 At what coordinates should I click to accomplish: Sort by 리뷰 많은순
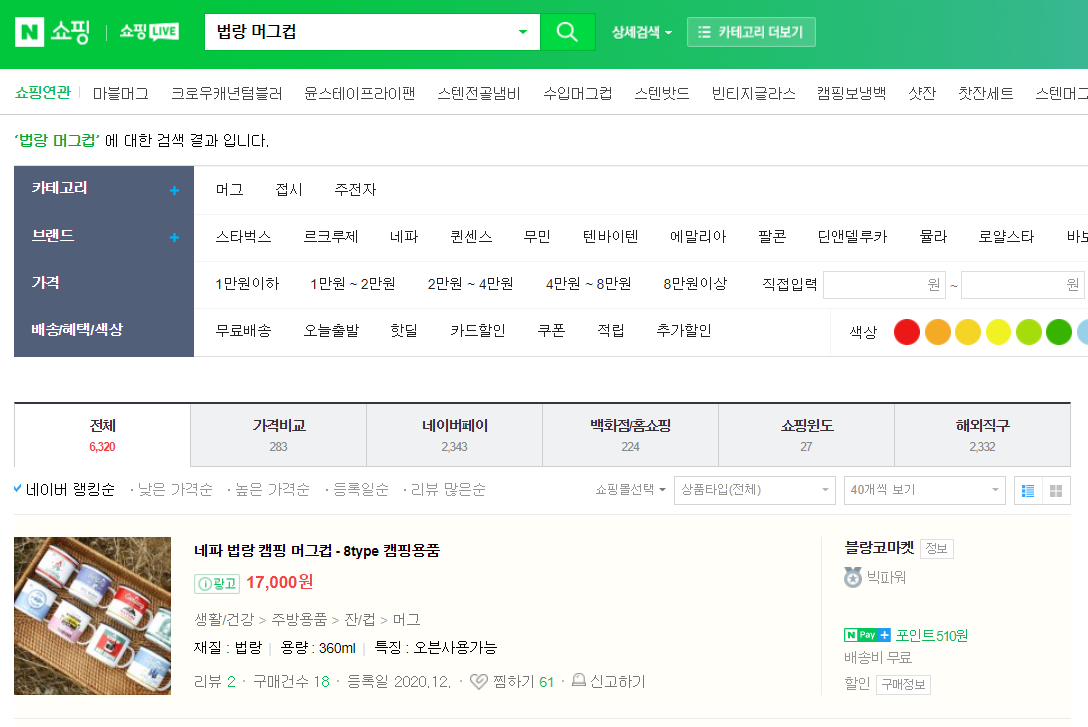point(448,490)
